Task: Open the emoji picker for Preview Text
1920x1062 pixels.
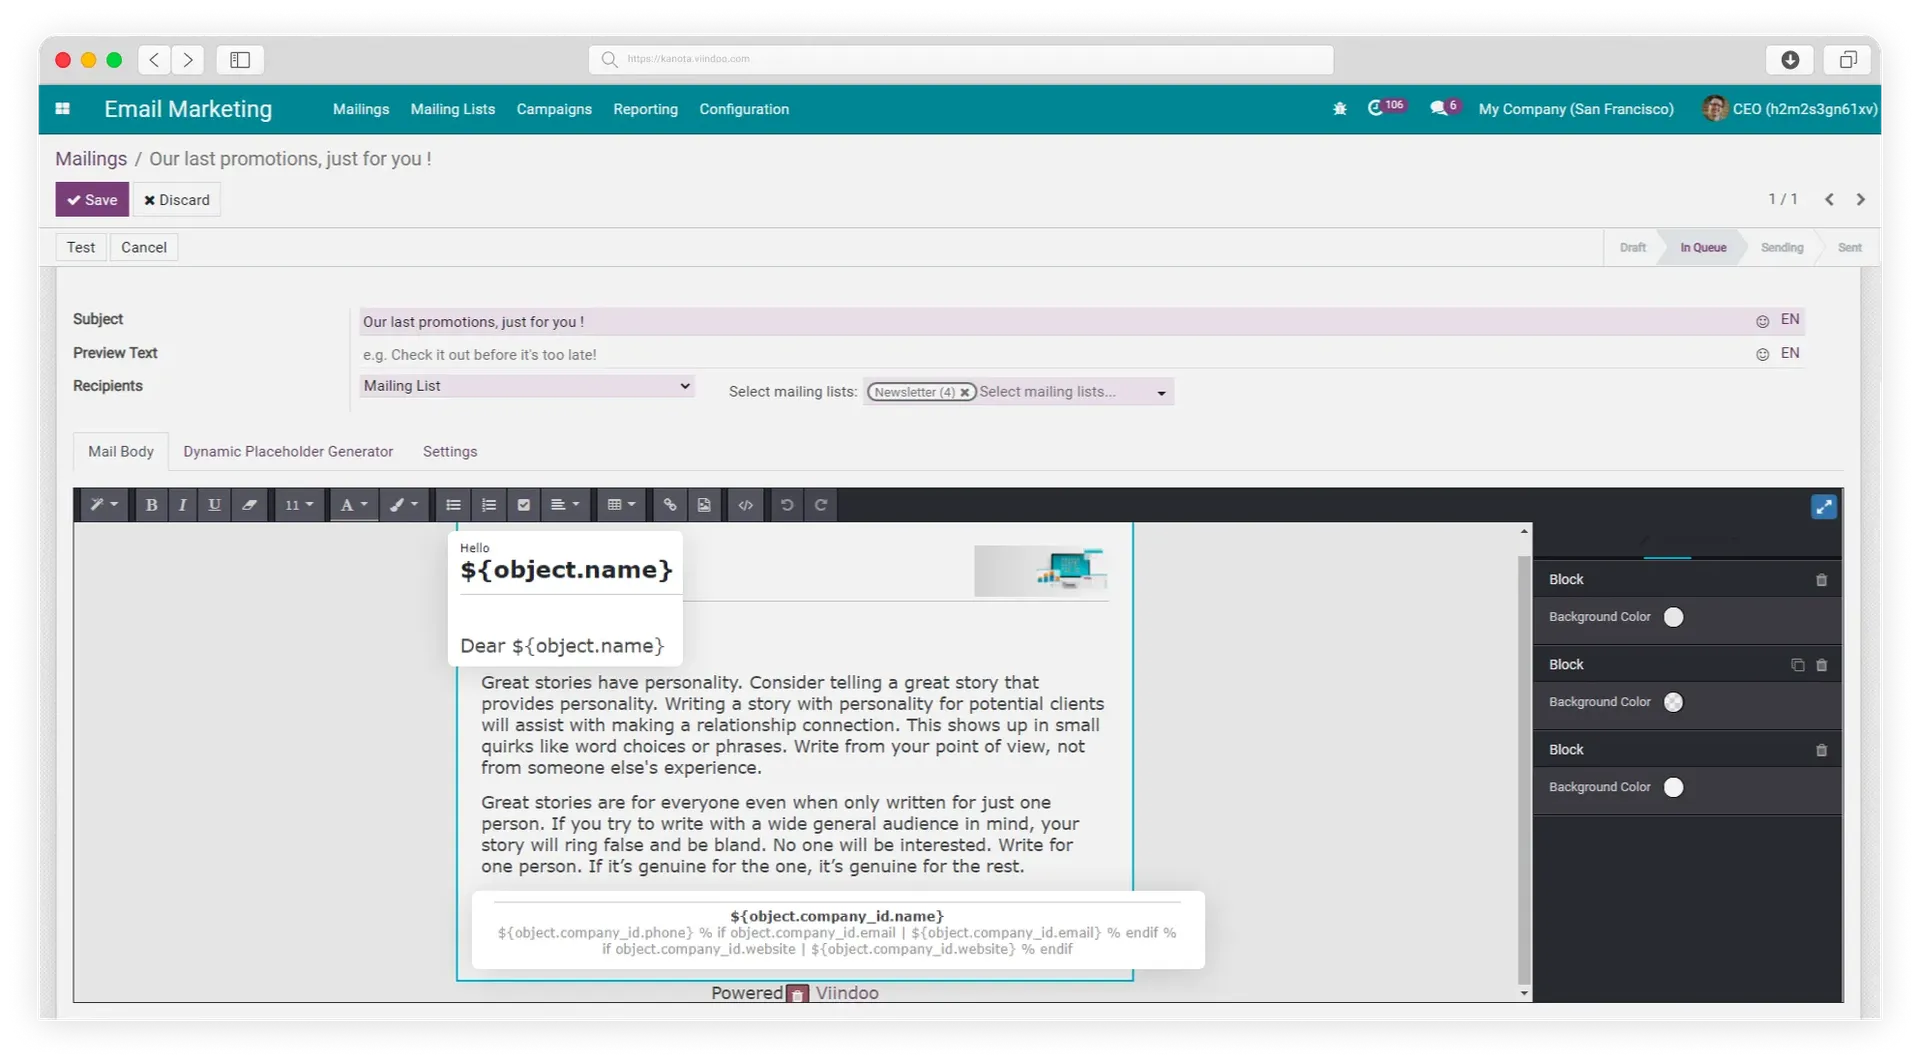Action: (x=1762, y=354)
